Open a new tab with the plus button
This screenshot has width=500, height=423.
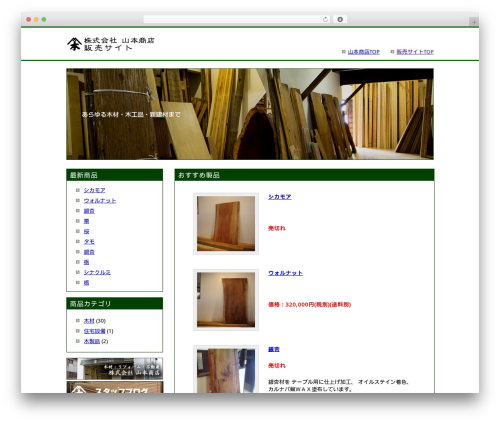(x=474, y=22)
